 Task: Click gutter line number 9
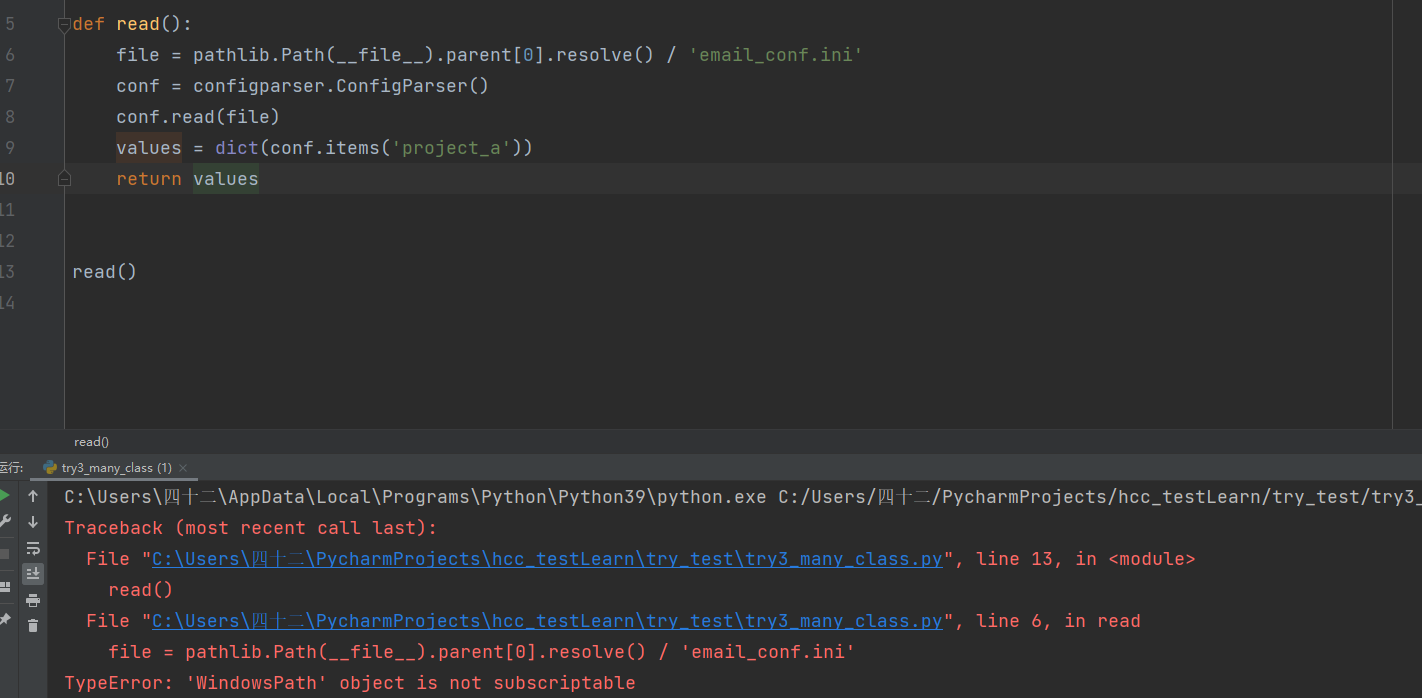coord(9,148)
